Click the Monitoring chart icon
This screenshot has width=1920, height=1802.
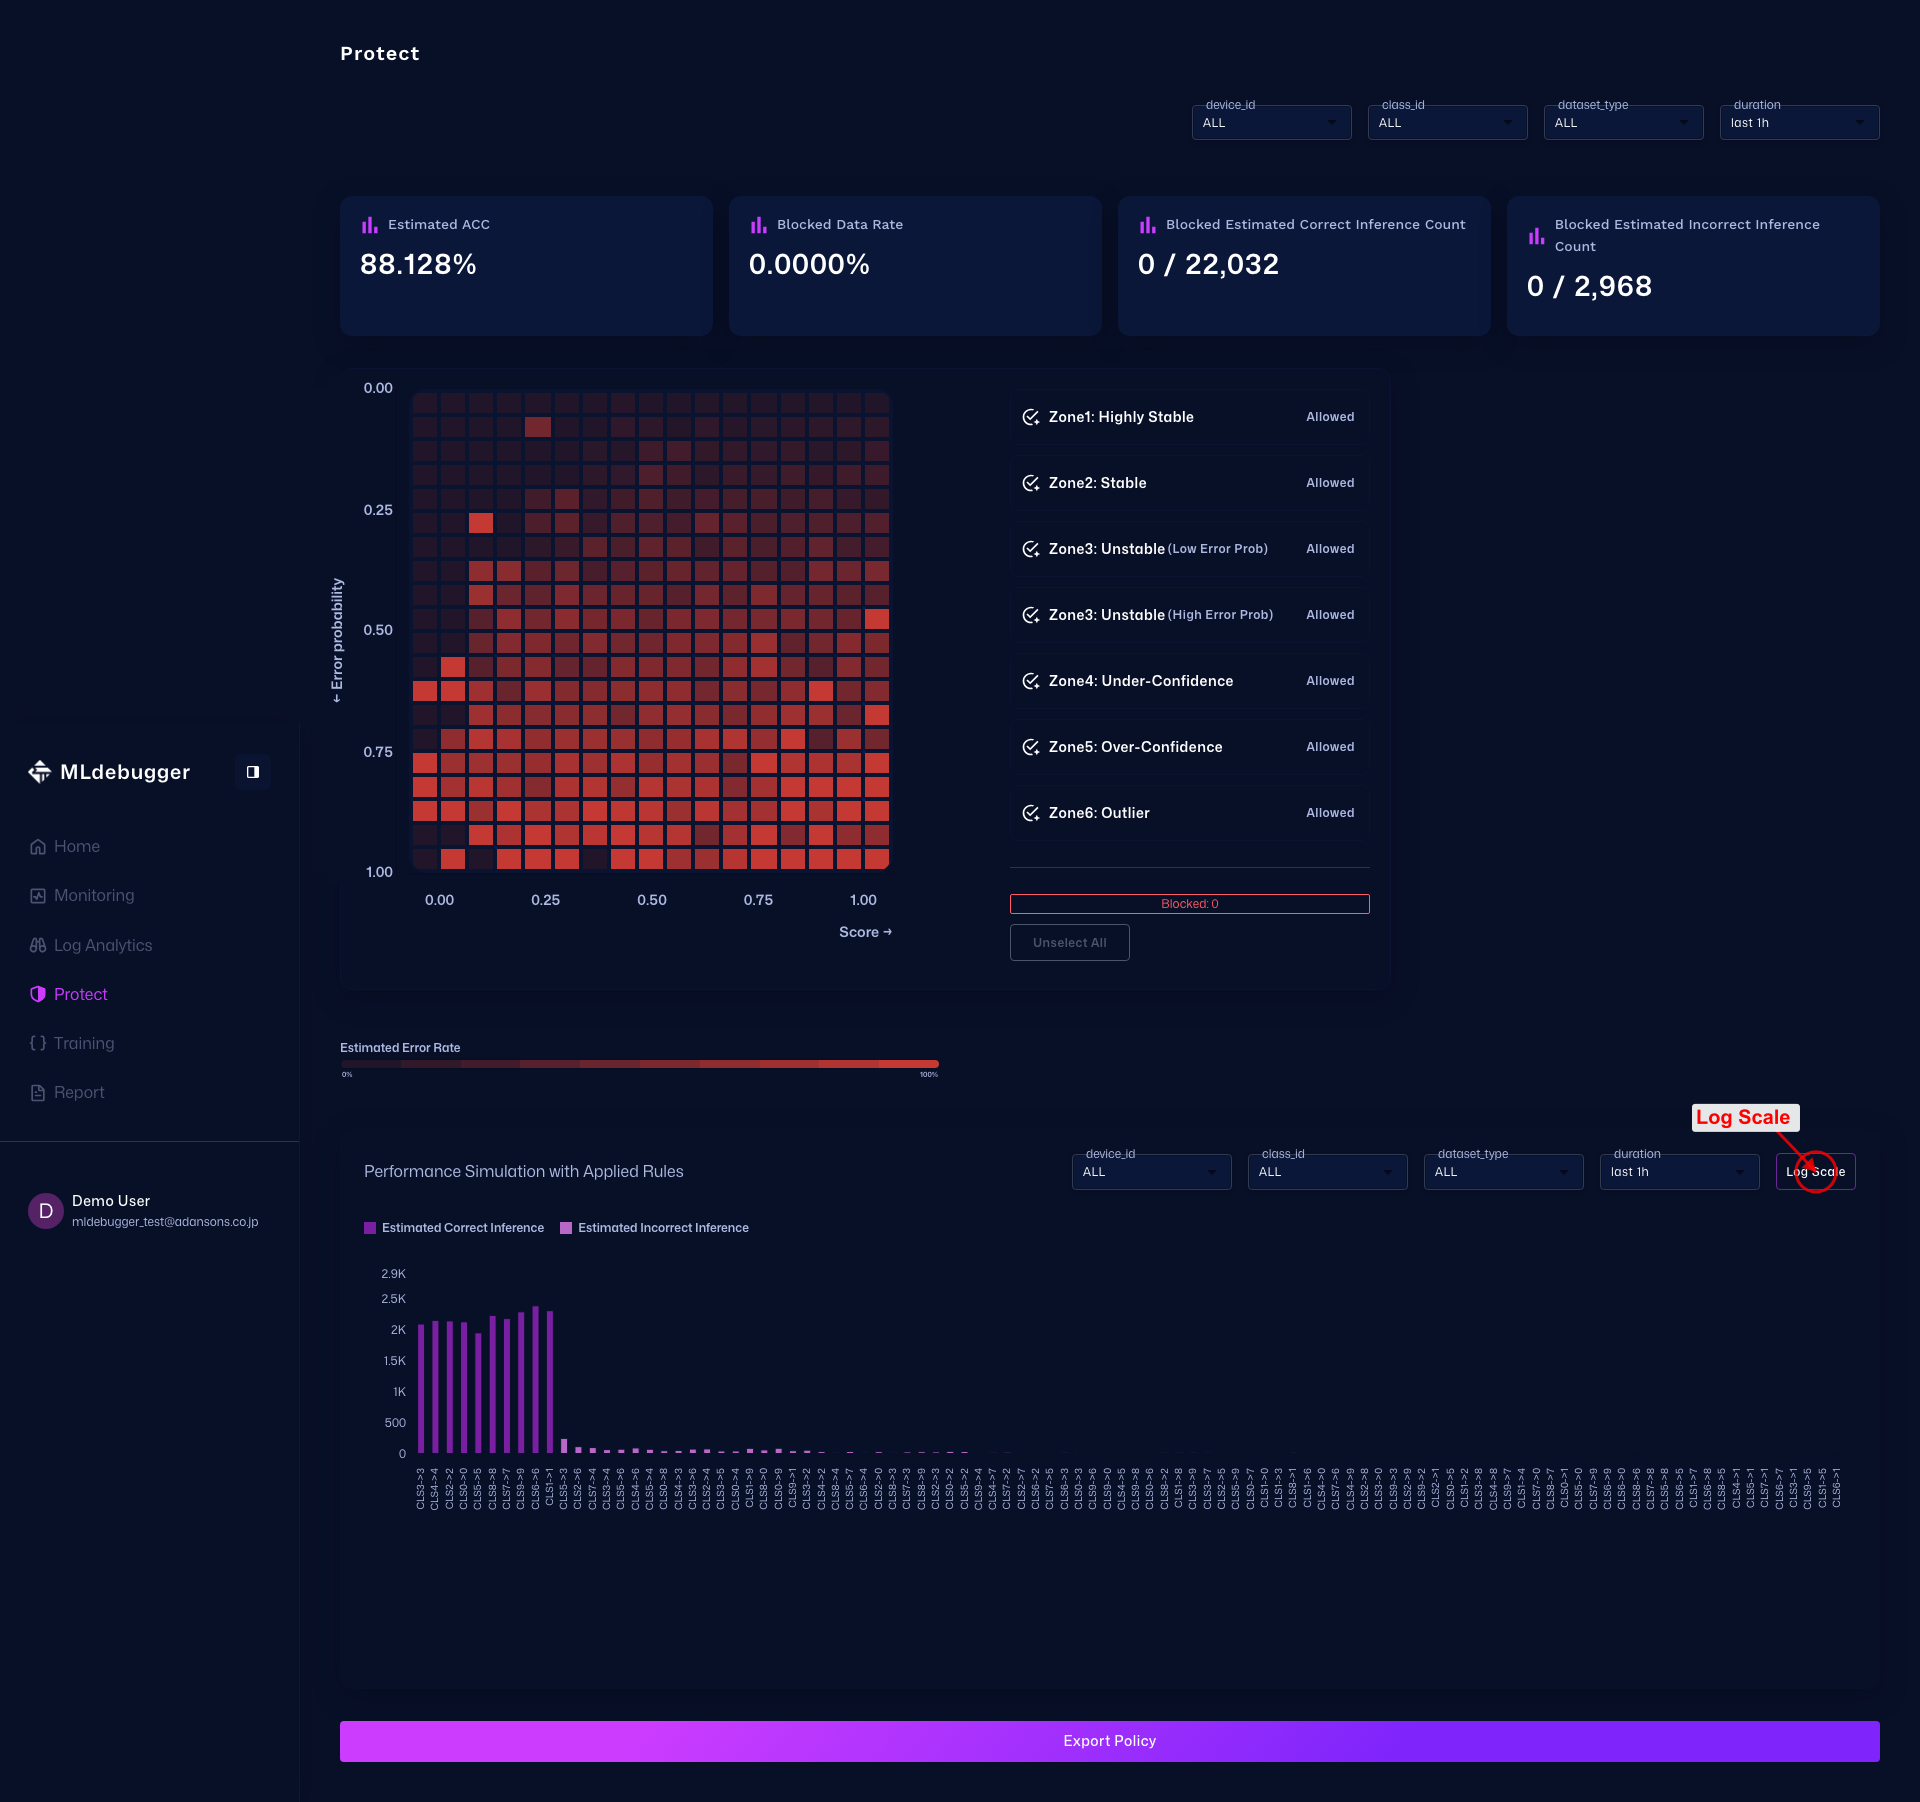point(38,896)
